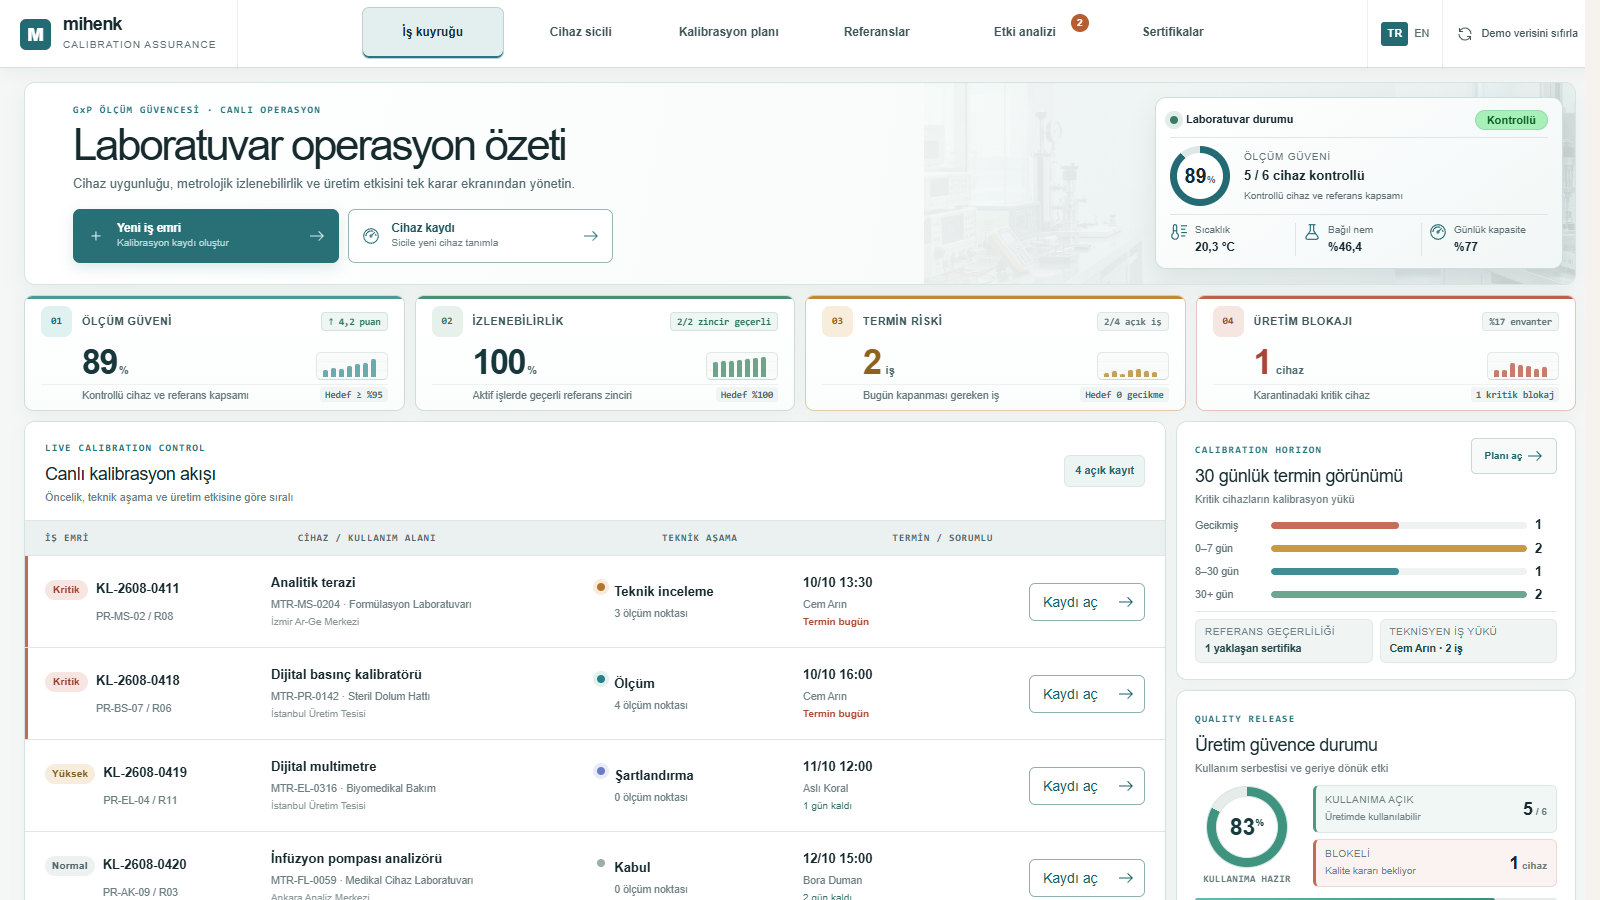Click the Cihaz kaydı button
This screenshot has height=900, width=1600.
[x=480, y=236]
